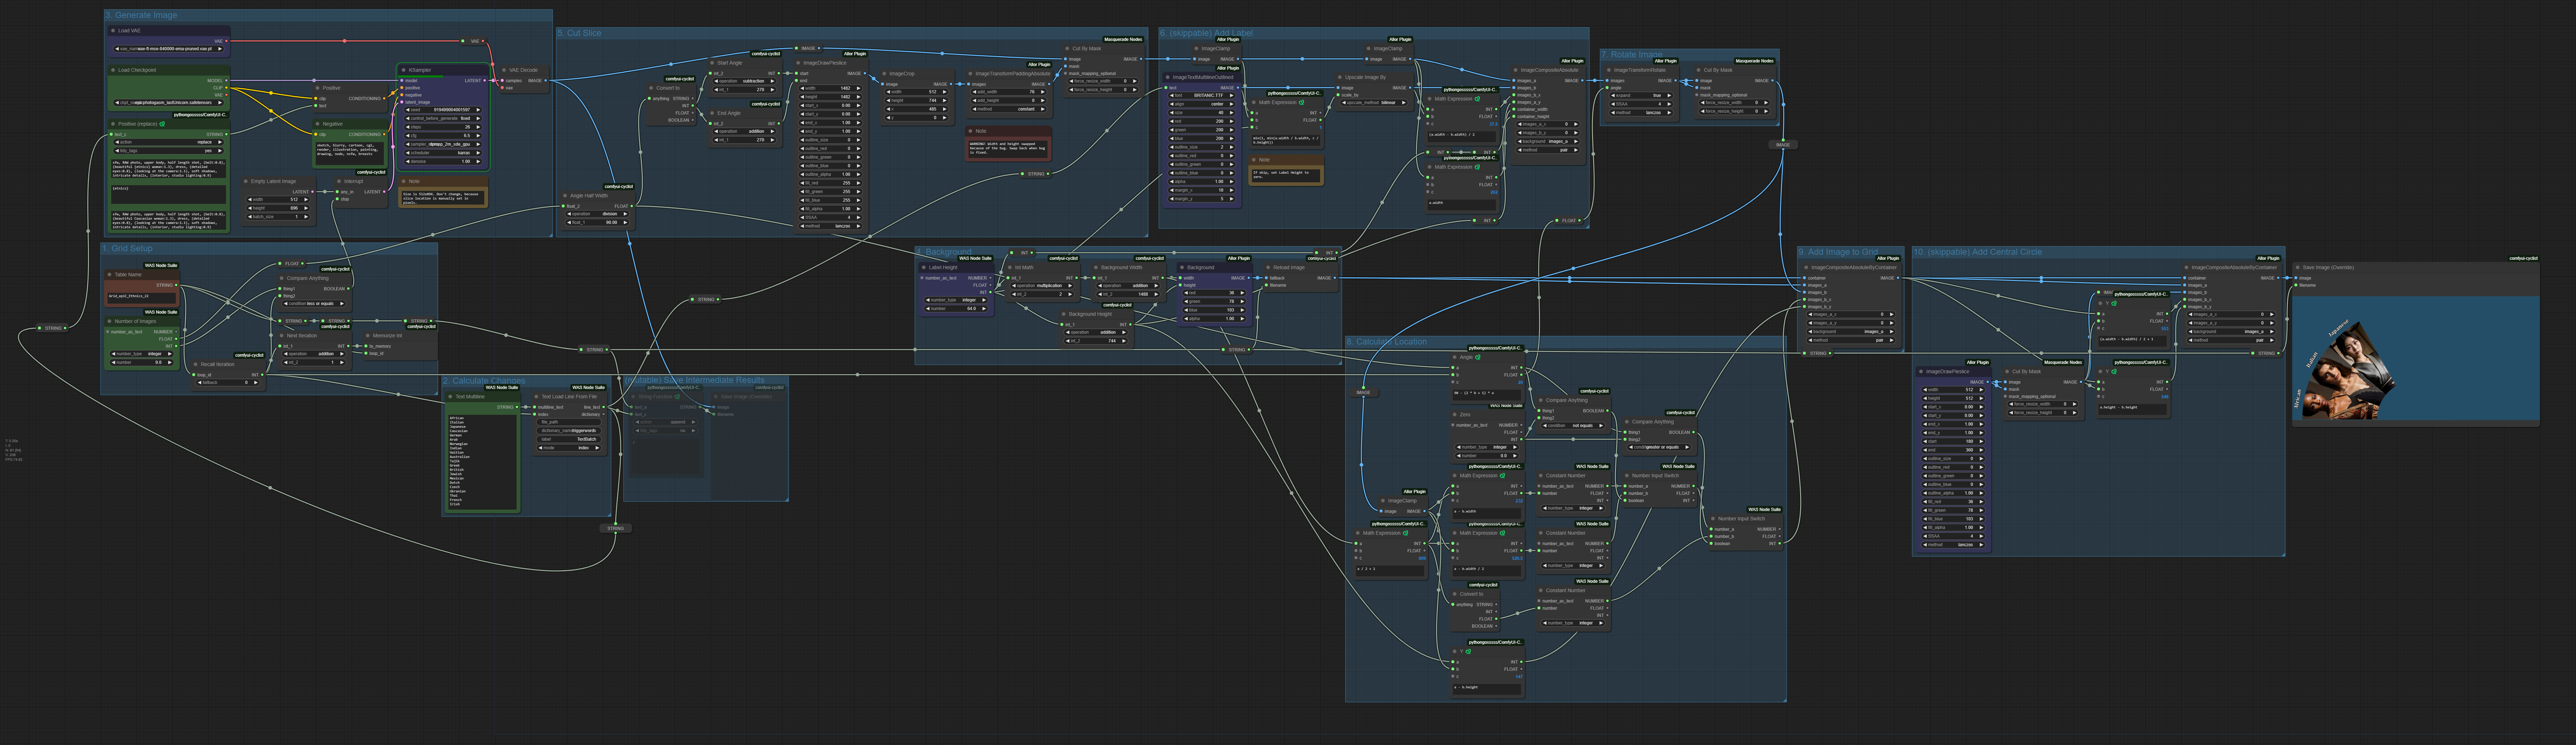Toggle the Table Name node collapse dot
The image size is (2576, 745).
pos(110,275)
